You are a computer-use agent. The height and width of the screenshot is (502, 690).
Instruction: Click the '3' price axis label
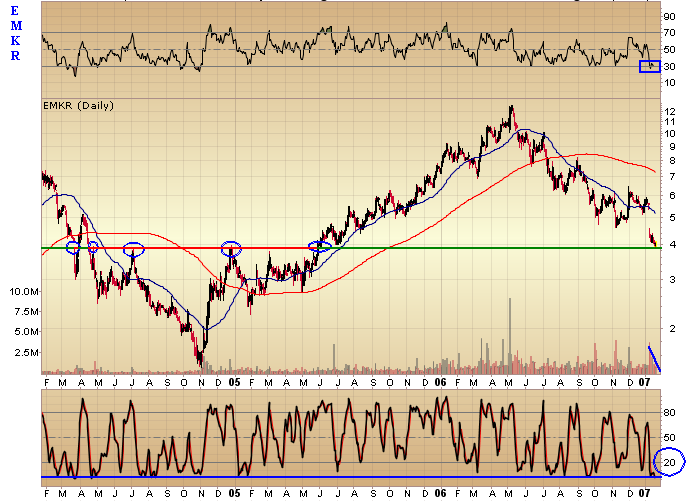tap(672, 279)
